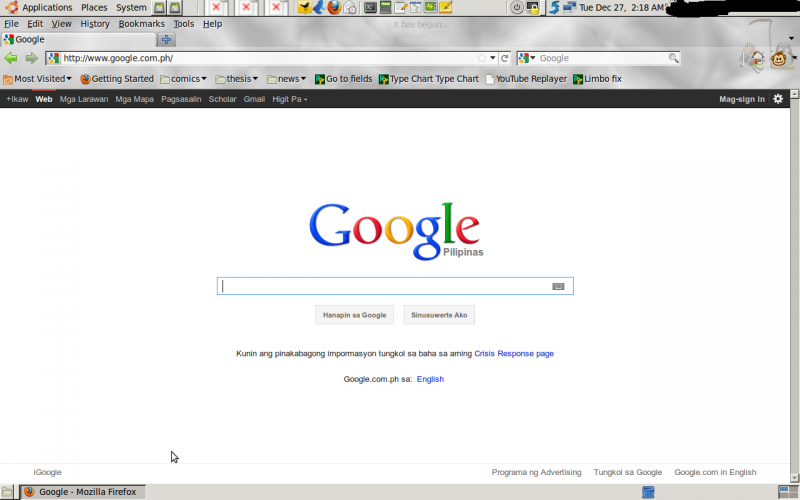Switch language via English link
The height and width of the screenshot is (500, 800).
(x=430, y=379)
